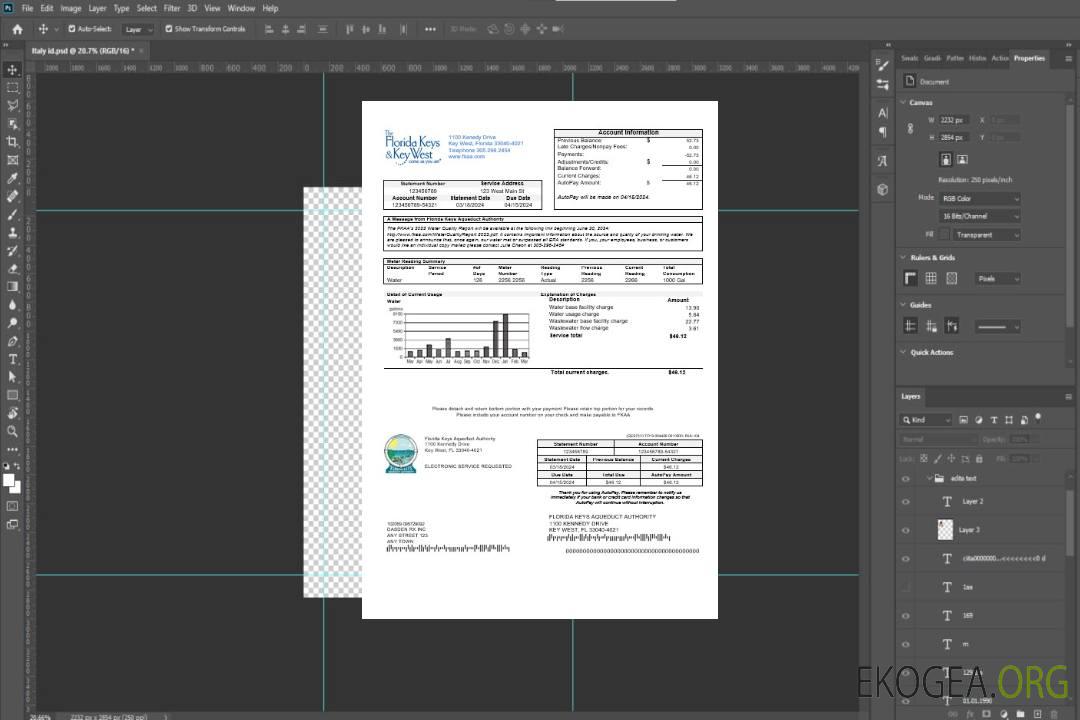Select the Dodge tool

pos(12,322)
